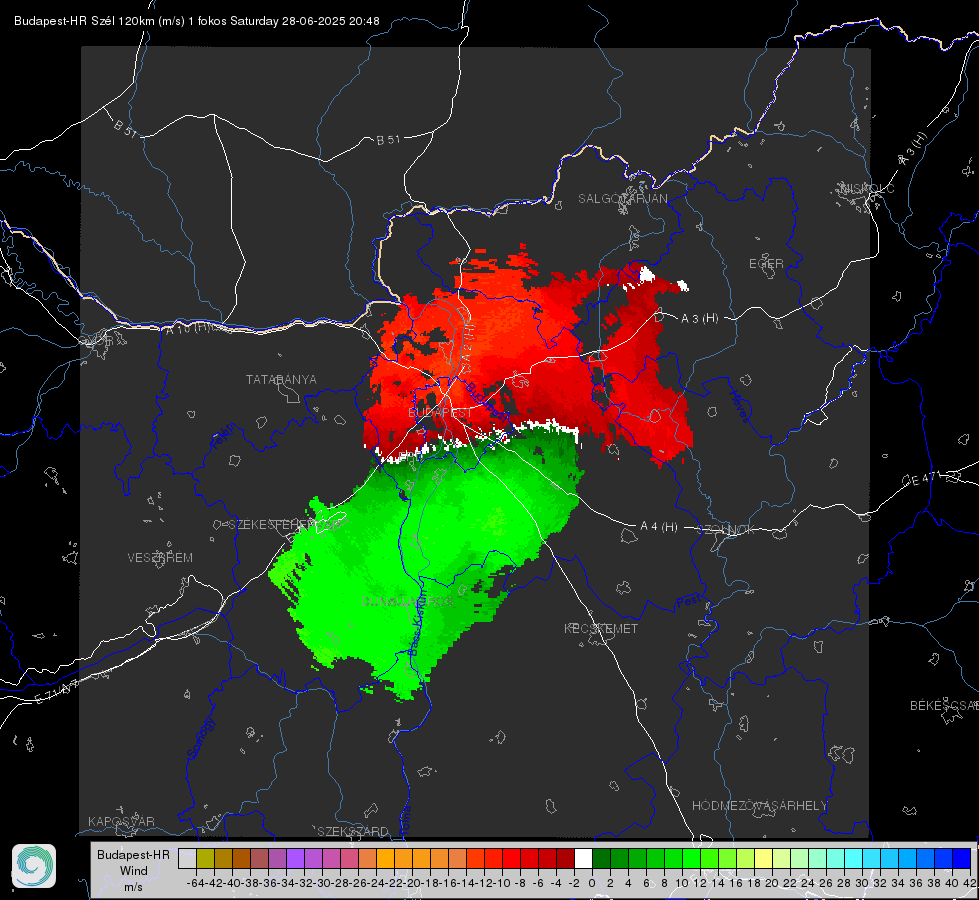The width and height of the screenshot is (979, 900).
Task: Click the VESZPREM city label
Action: tap(160, 558)
